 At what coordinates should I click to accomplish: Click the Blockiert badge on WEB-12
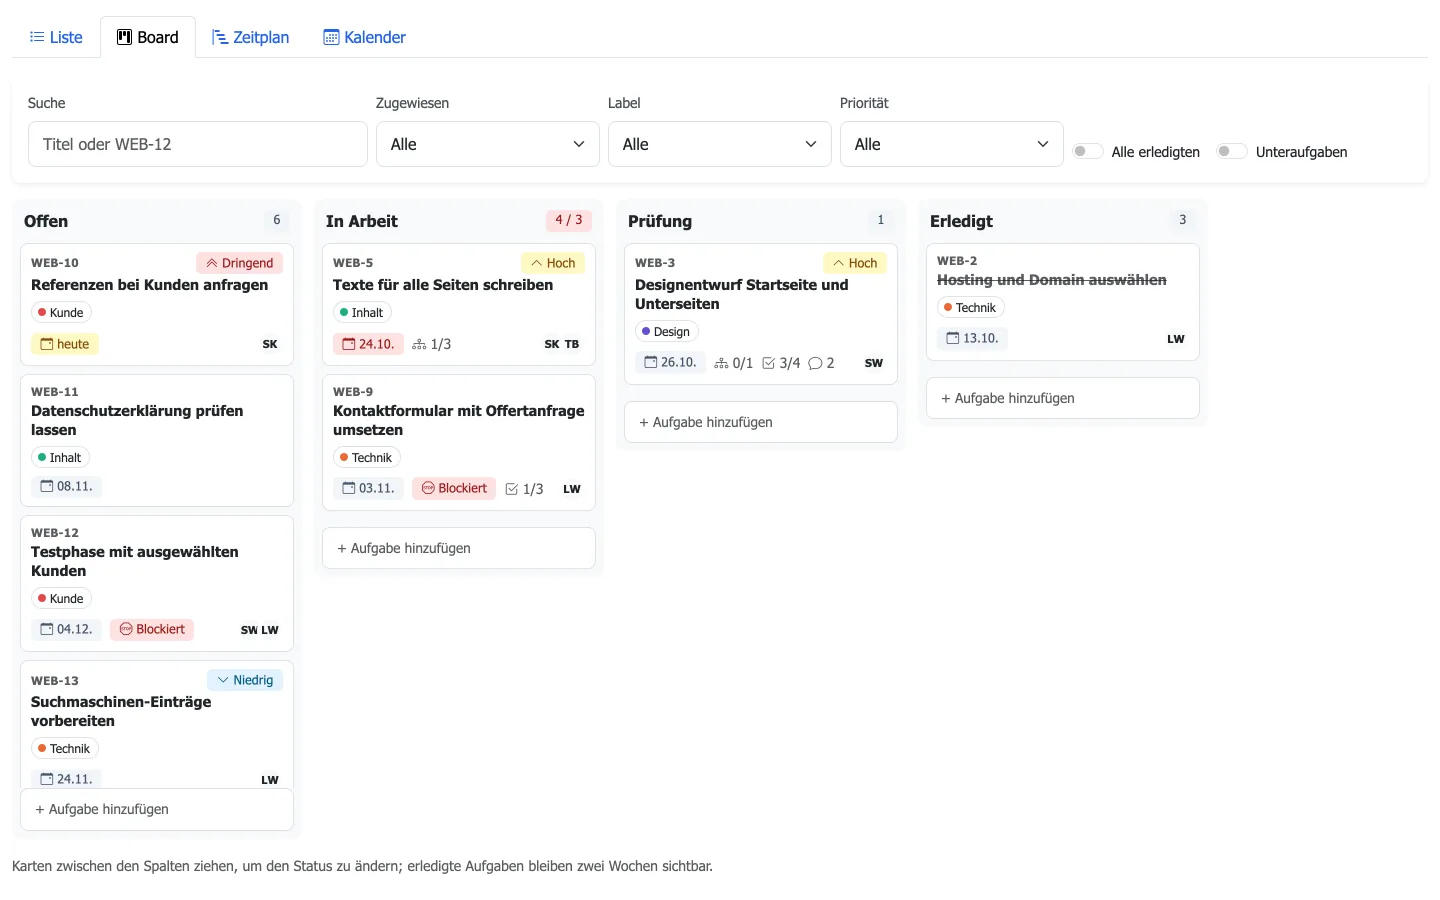pyautogui.click(x=152, y=629)
